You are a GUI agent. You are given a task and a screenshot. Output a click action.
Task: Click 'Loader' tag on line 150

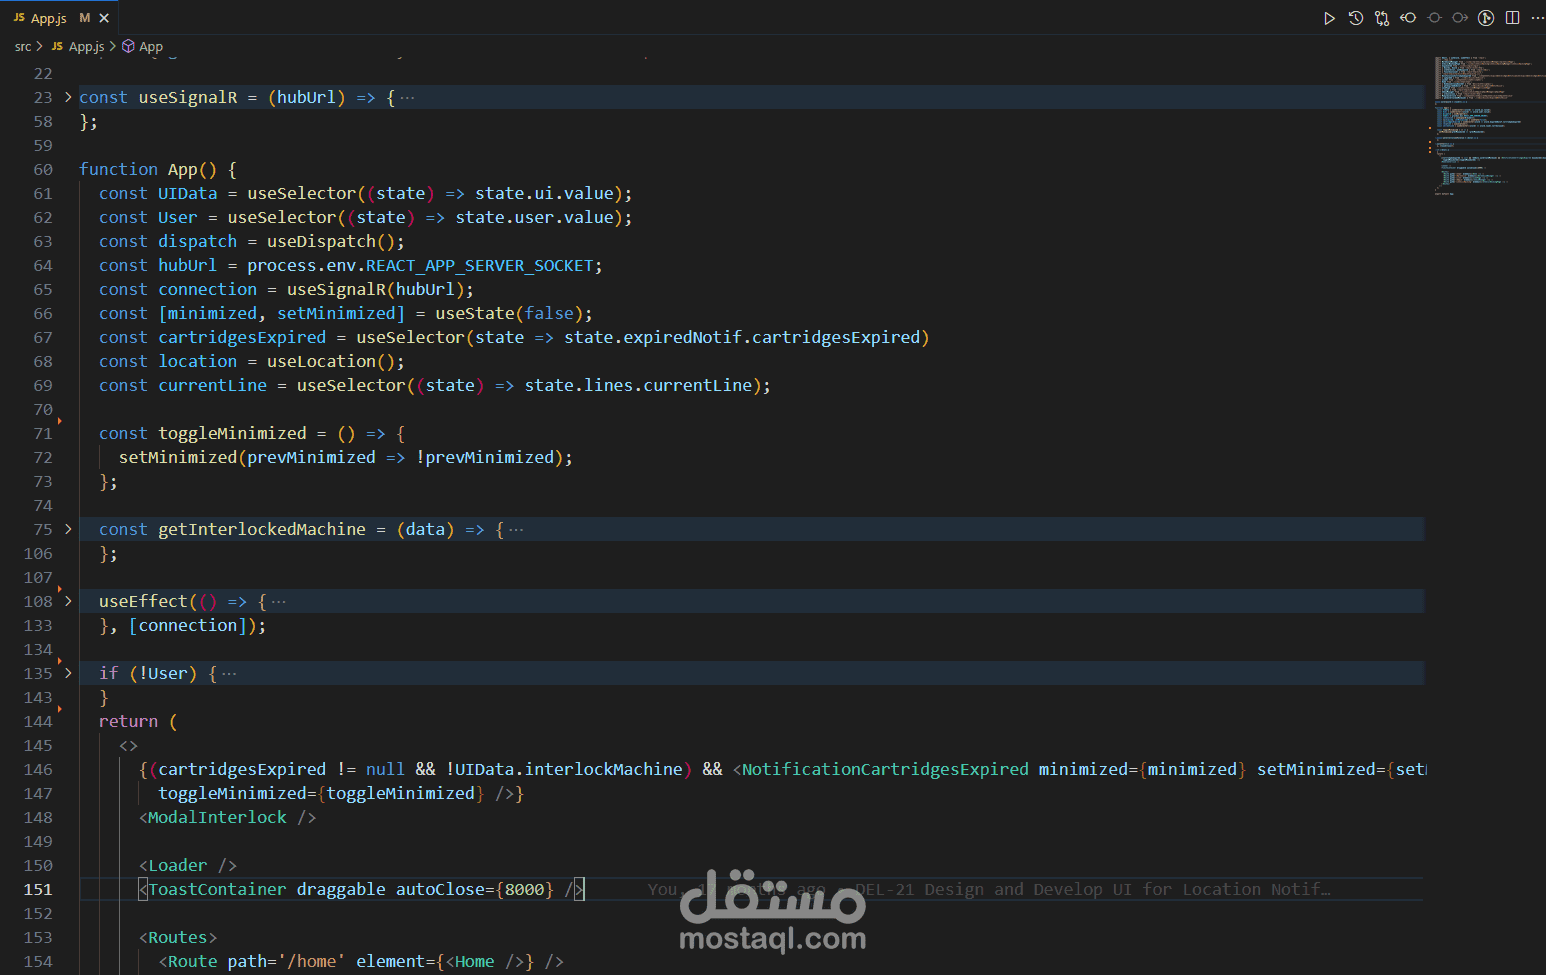coord(177,866)
